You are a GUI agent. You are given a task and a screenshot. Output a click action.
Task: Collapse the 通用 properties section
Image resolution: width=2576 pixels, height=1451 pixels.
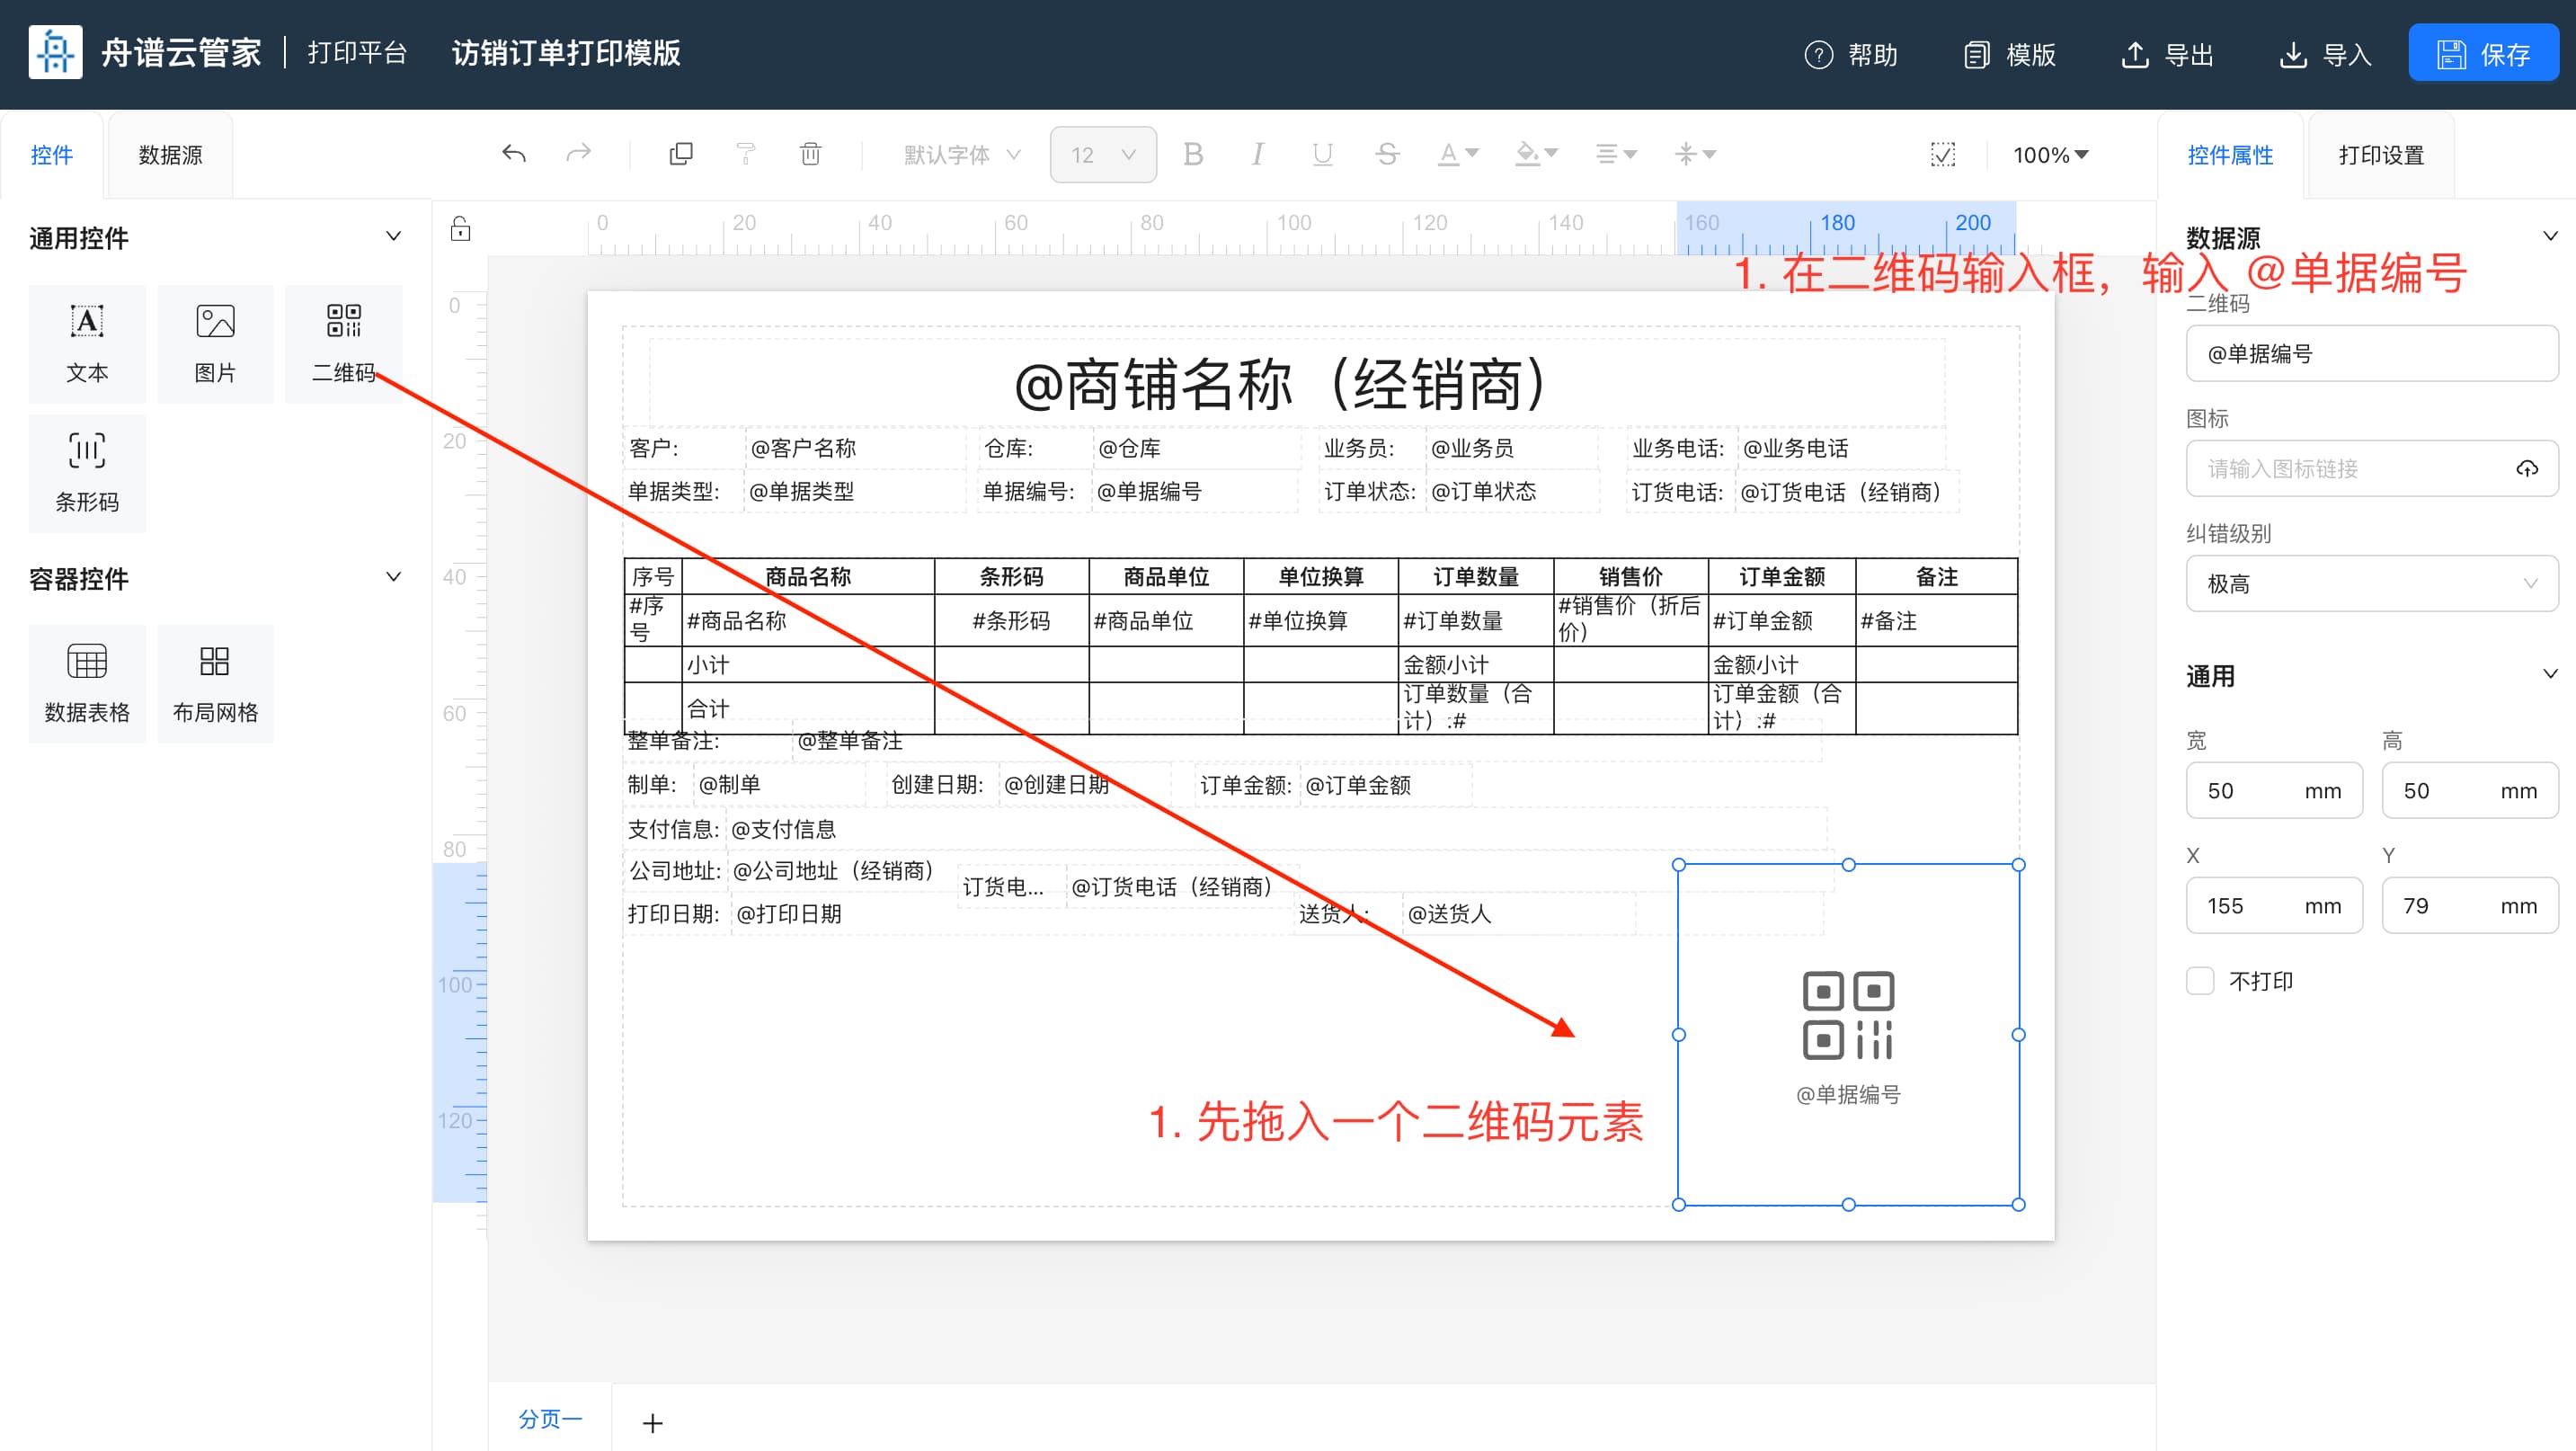[x=2550, y=675]
